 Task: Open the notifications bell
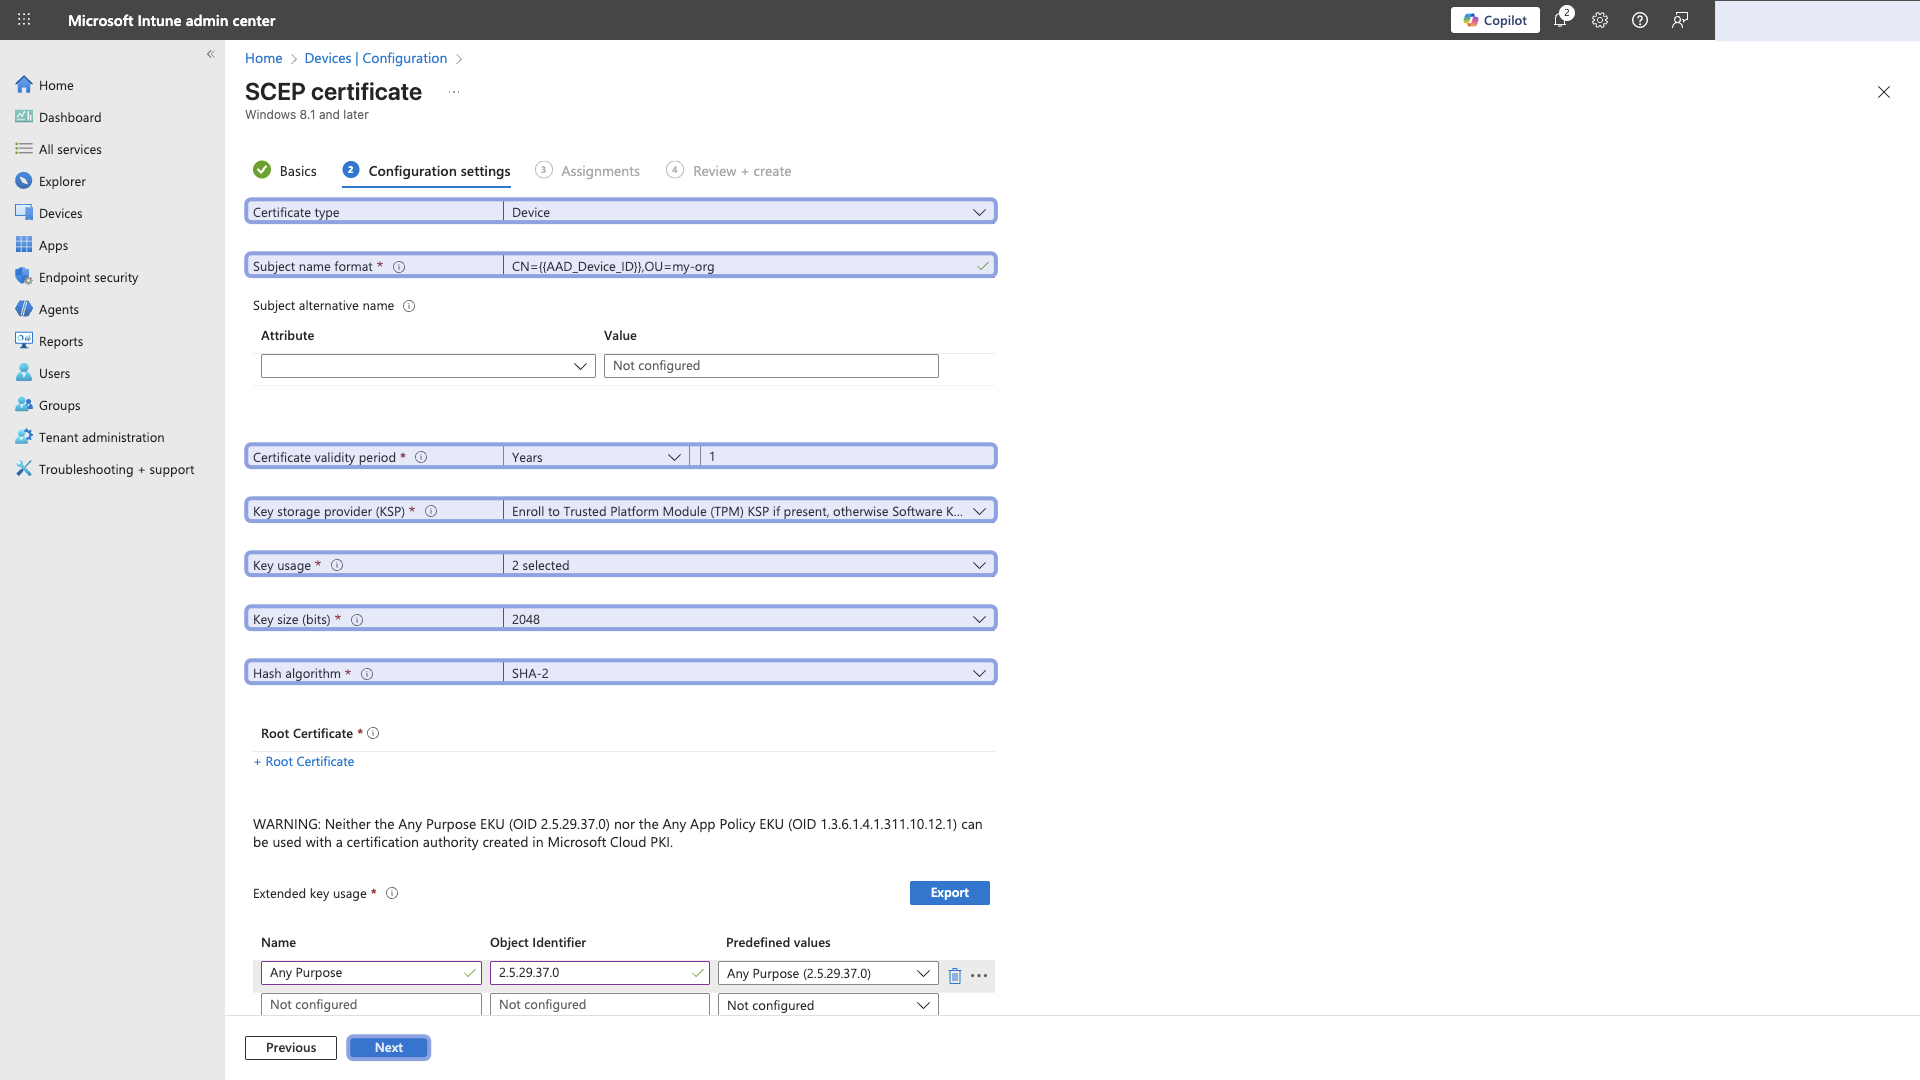[x=1560, y=20]
